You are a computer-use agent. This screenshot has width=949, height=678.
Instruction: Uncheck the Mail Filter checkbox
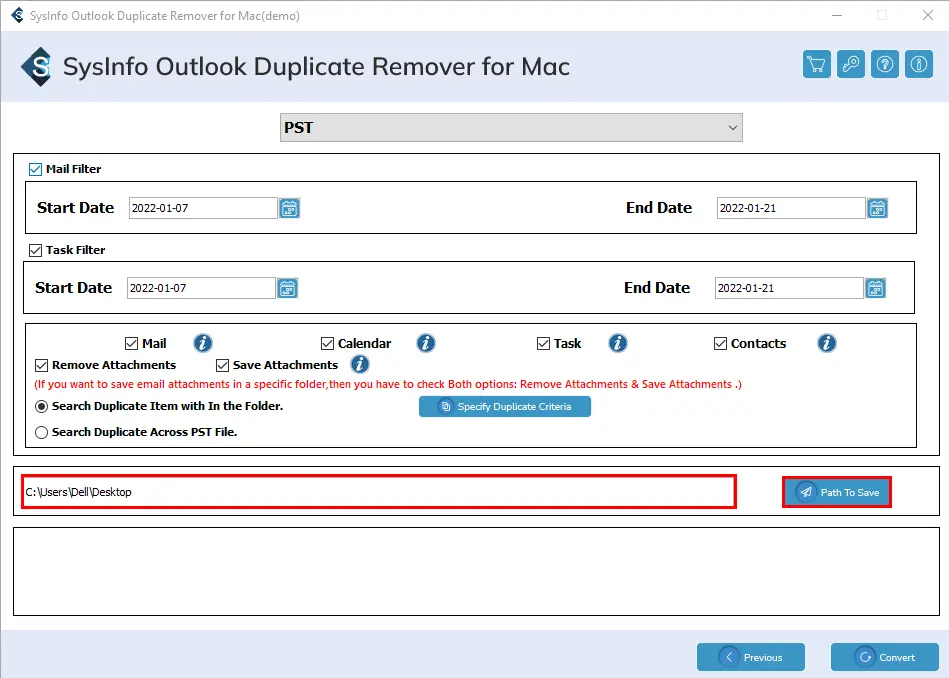point(35,170)
